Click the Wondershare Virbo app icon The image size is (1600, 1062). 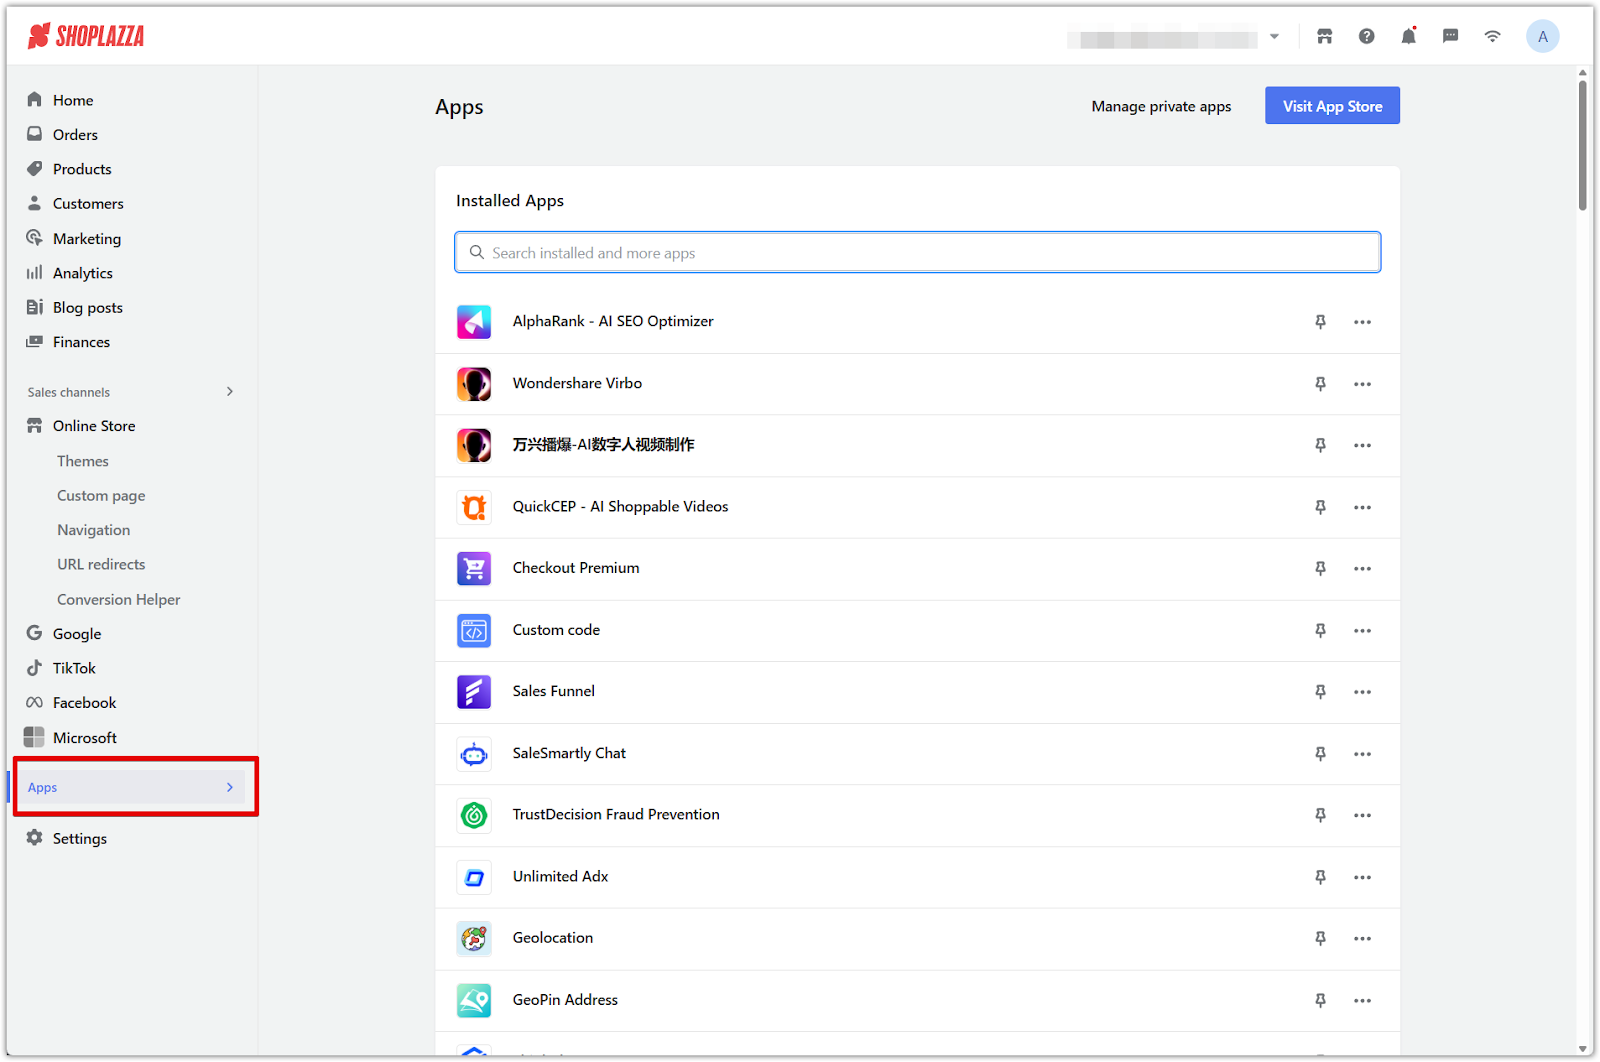coord(474,384)
